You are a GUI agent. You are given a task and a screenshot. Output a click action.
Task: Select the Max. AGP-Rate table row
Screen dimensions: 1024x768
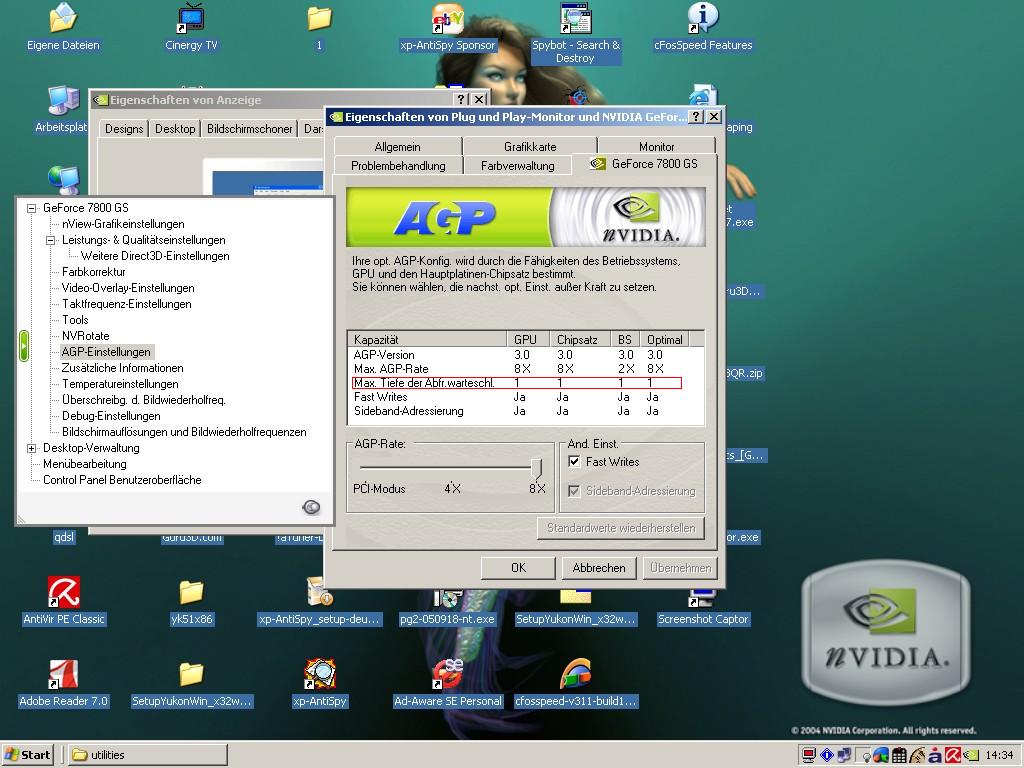point(526,369)
